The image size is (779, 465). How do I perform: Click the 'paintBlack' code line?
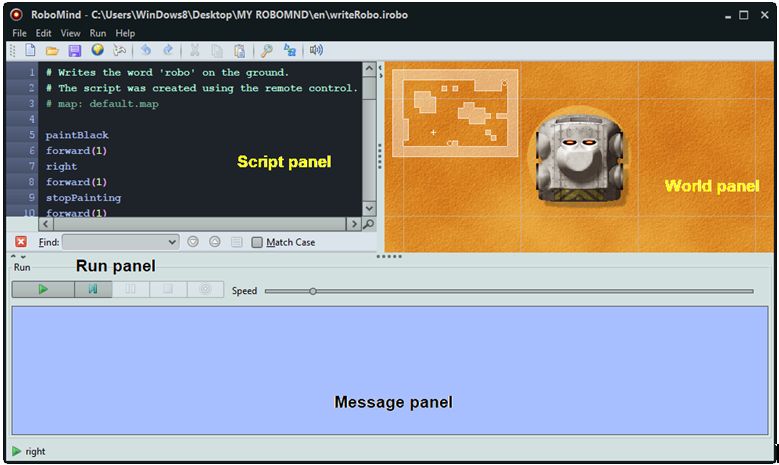click(77, 135)
